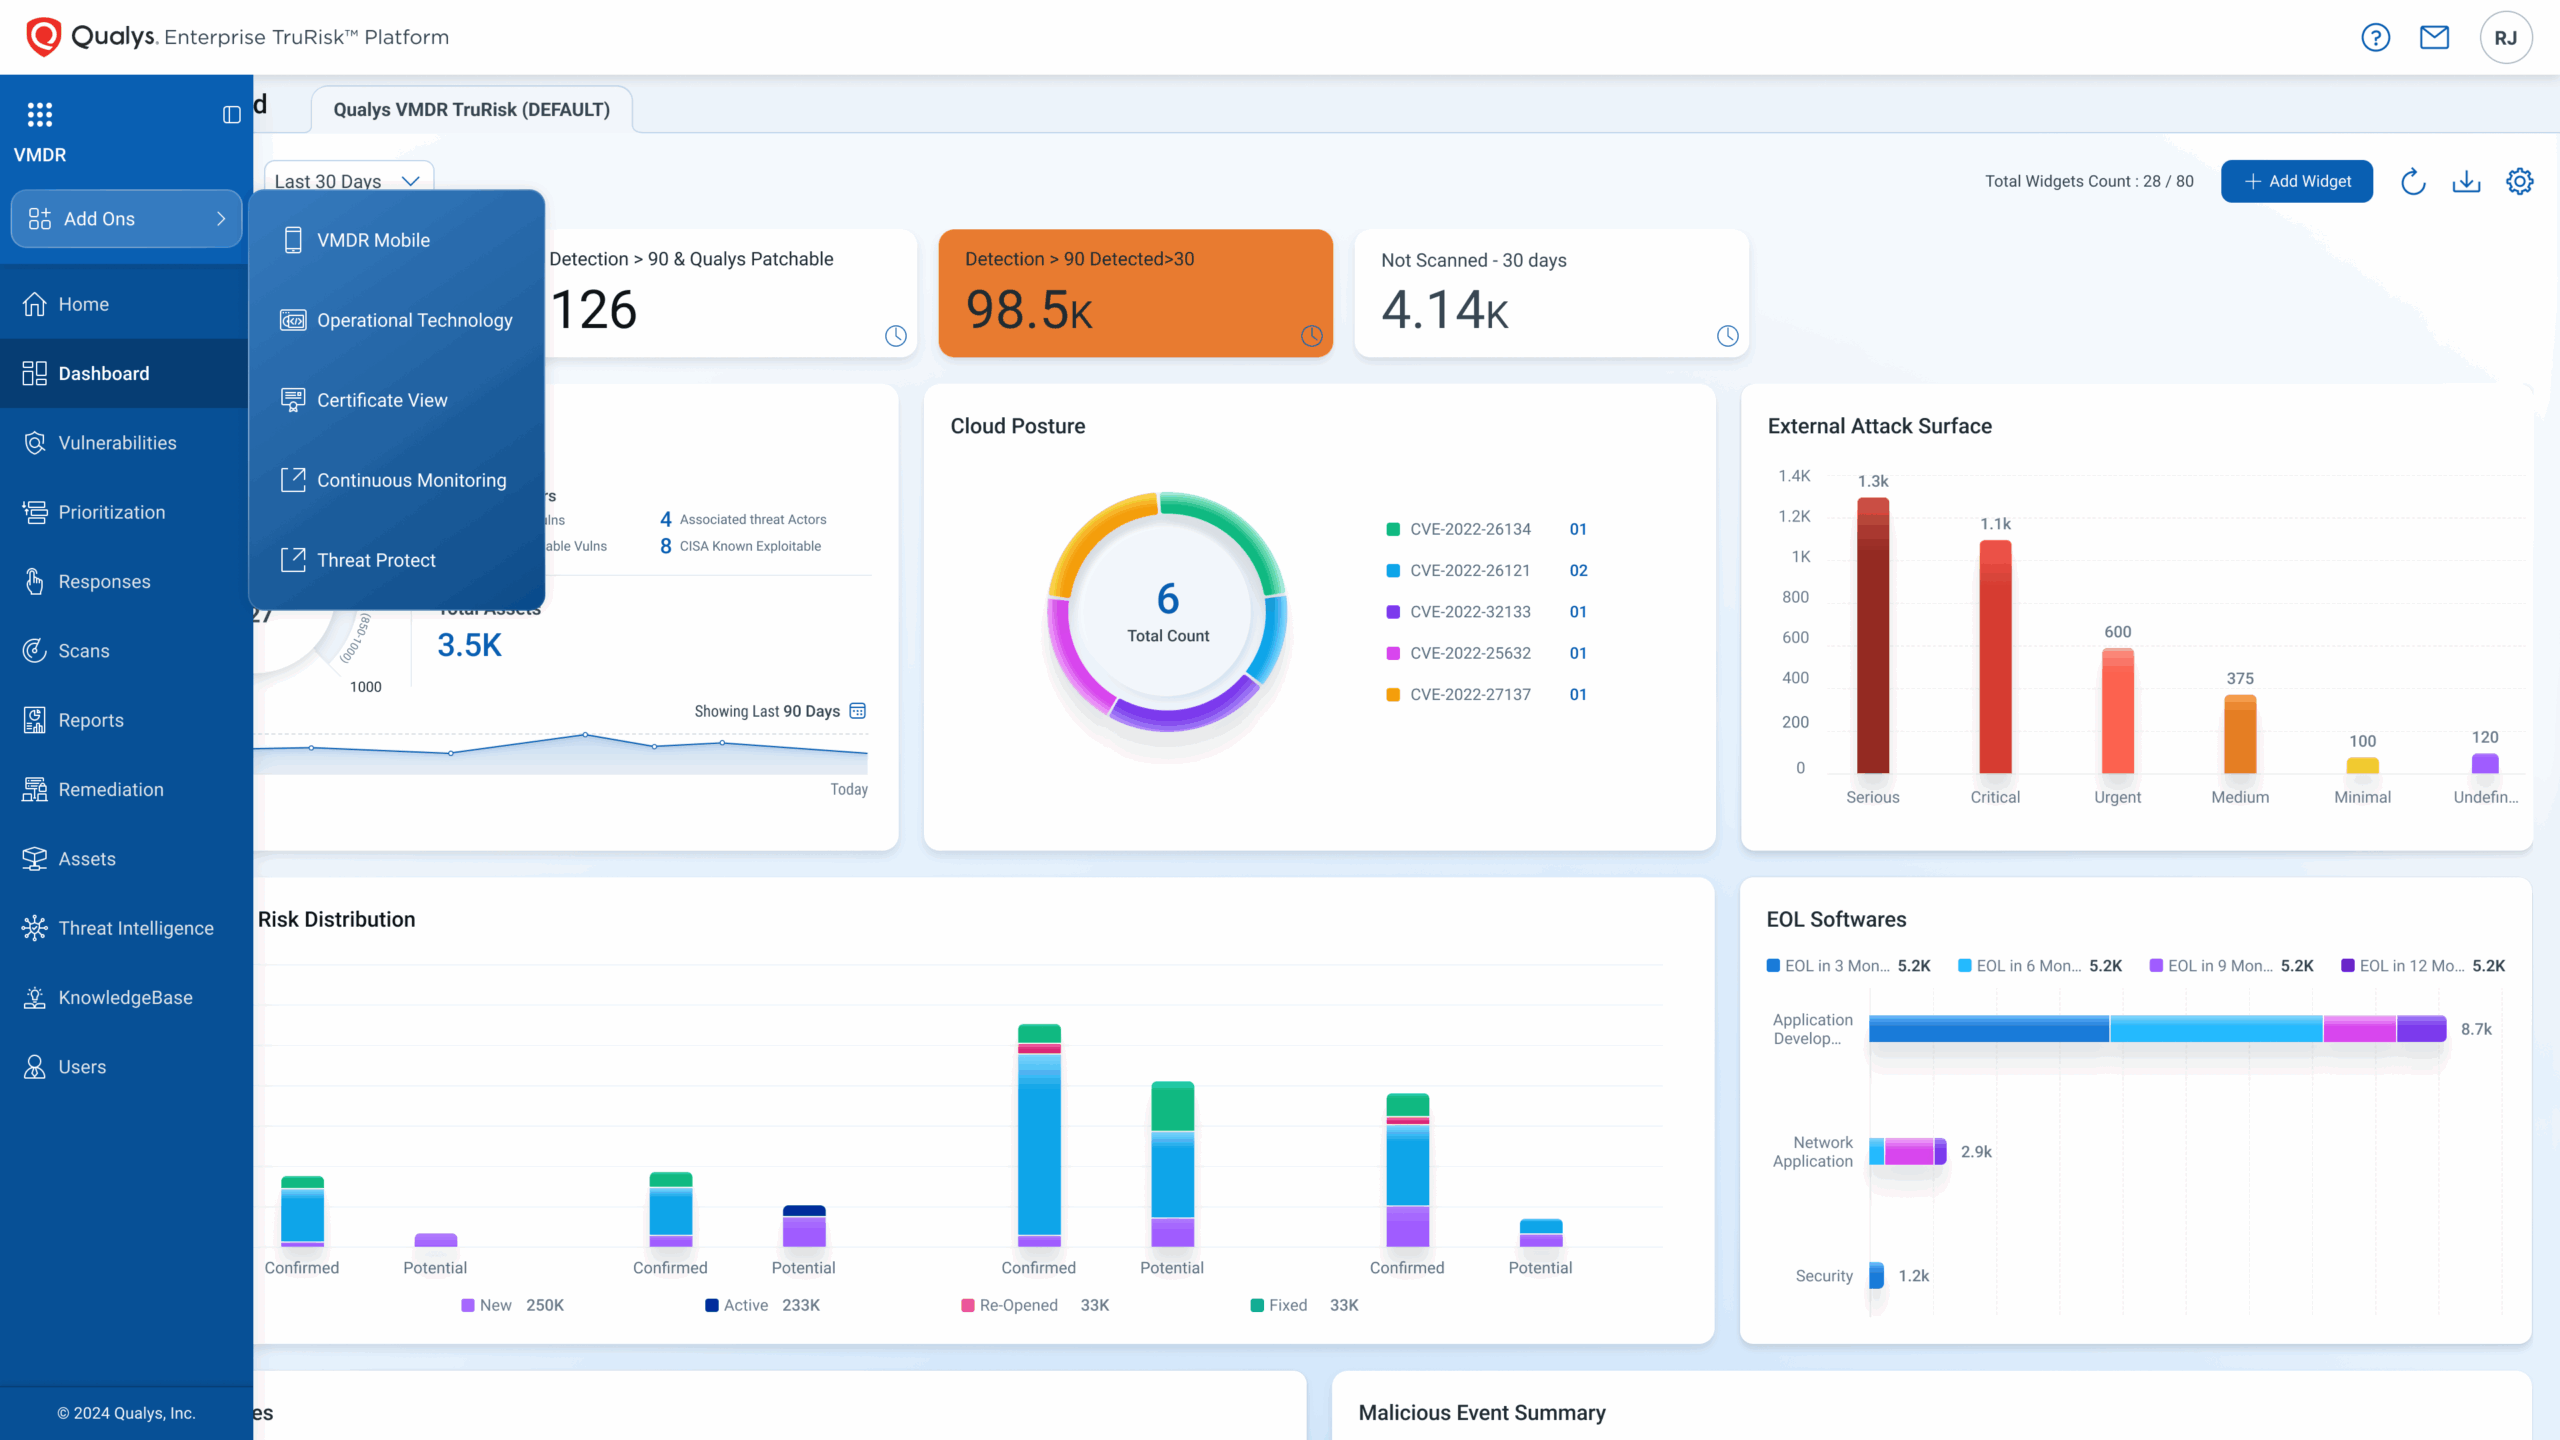
Task: Toggle EOL in 9 Months legend entry
Action: pyautogui.click(x=2231, y=966)
